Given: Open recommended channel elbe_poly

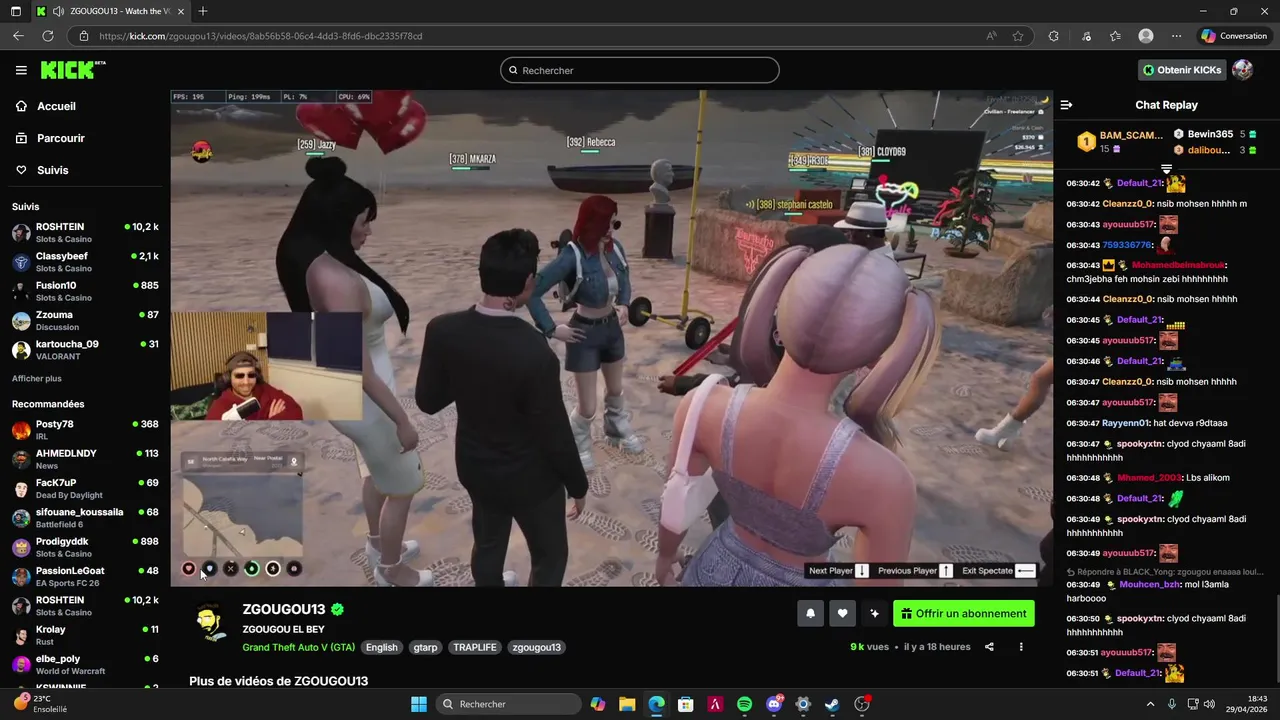Looking at the screenshot, I should [85, 664].
